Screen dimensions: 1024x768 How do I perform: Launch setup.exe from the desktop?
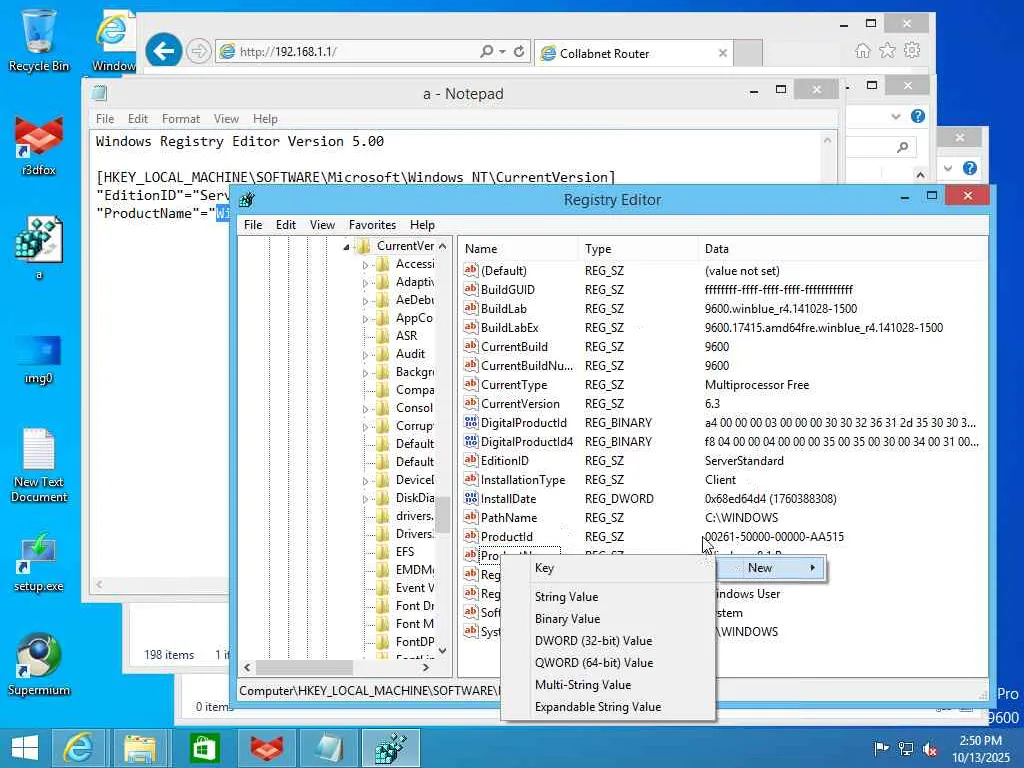tap(39, 564)
